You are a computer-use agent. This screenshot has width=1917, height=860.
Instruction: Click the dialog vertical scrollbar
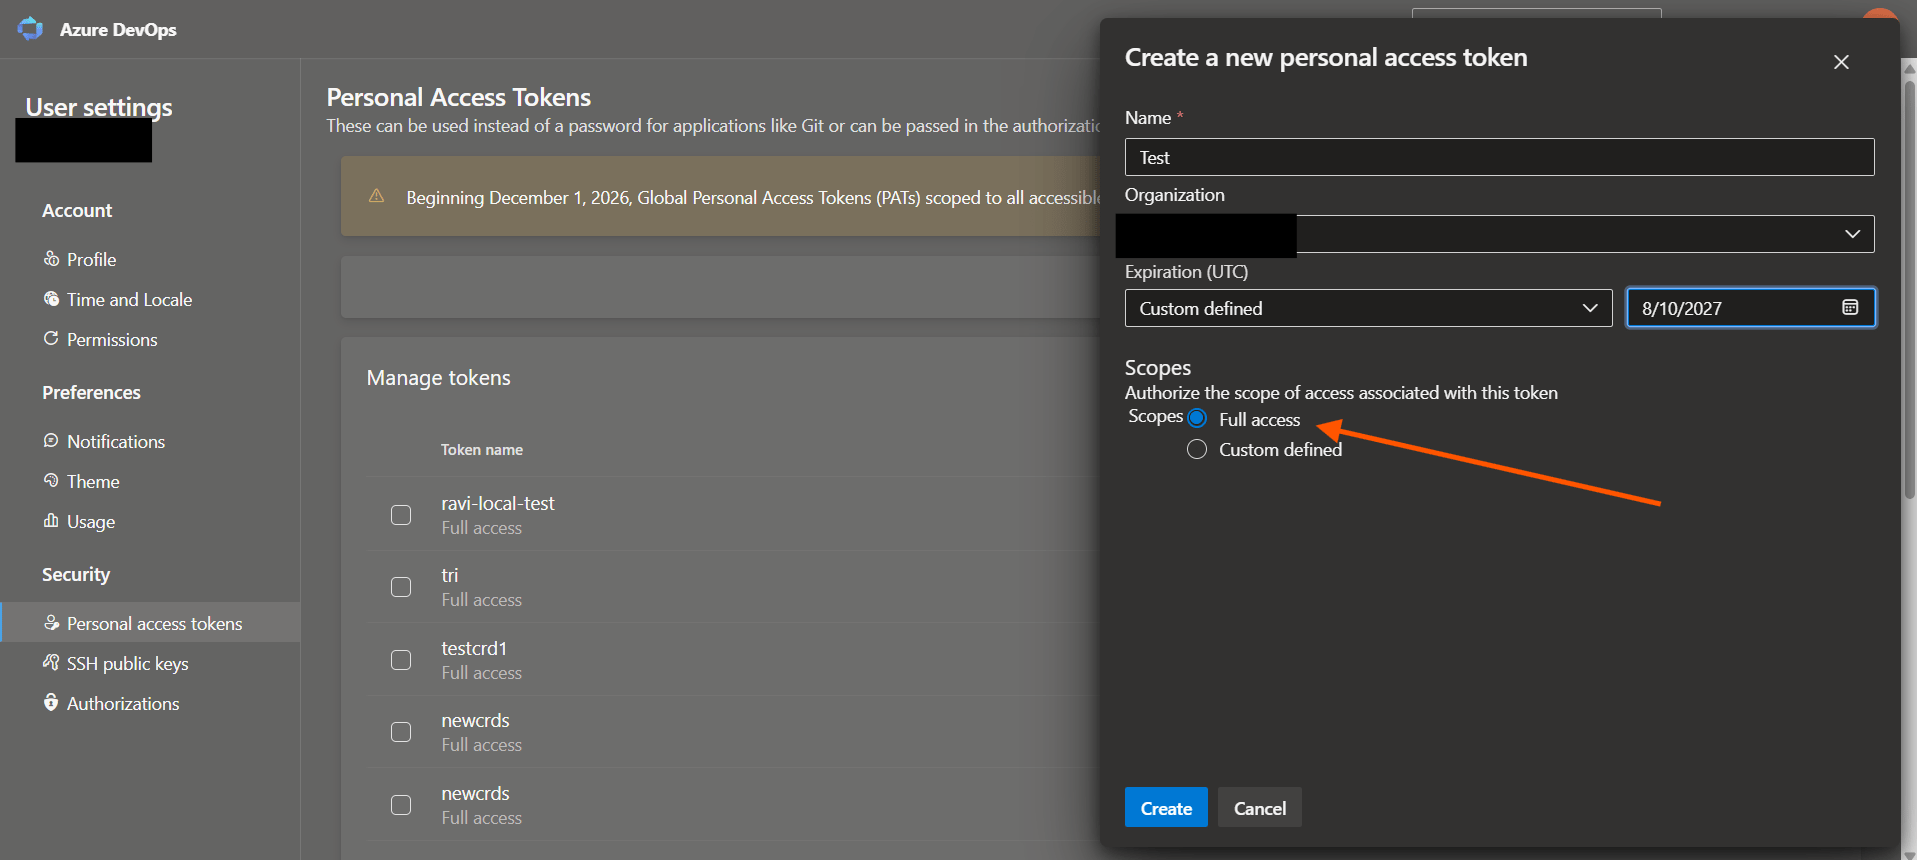click(1909, 290)
